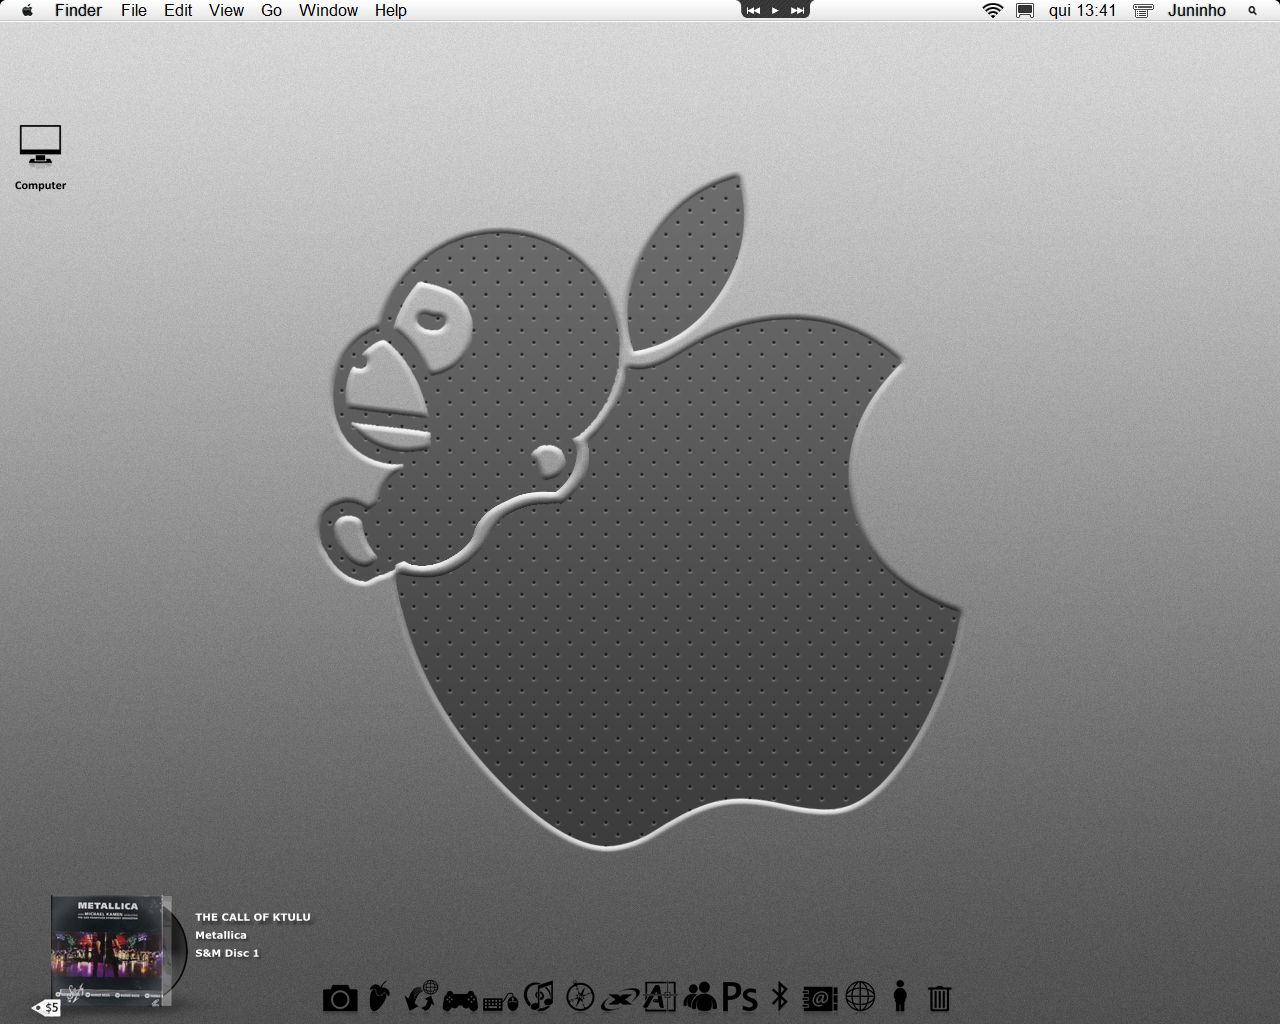Open the keyboard and mouse dock icon
The width and height of the screenshot is (1280, 1024).
500,1001
